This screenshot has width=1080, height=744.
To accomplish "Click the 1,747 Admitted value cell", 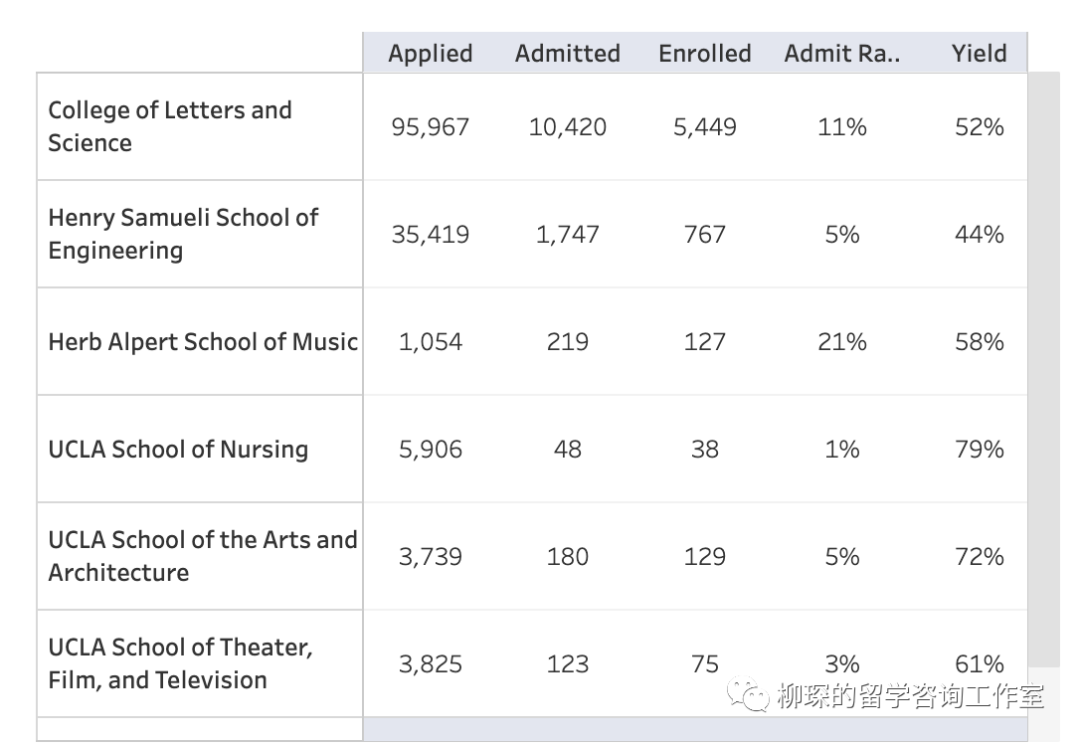I will coord(568,234).
